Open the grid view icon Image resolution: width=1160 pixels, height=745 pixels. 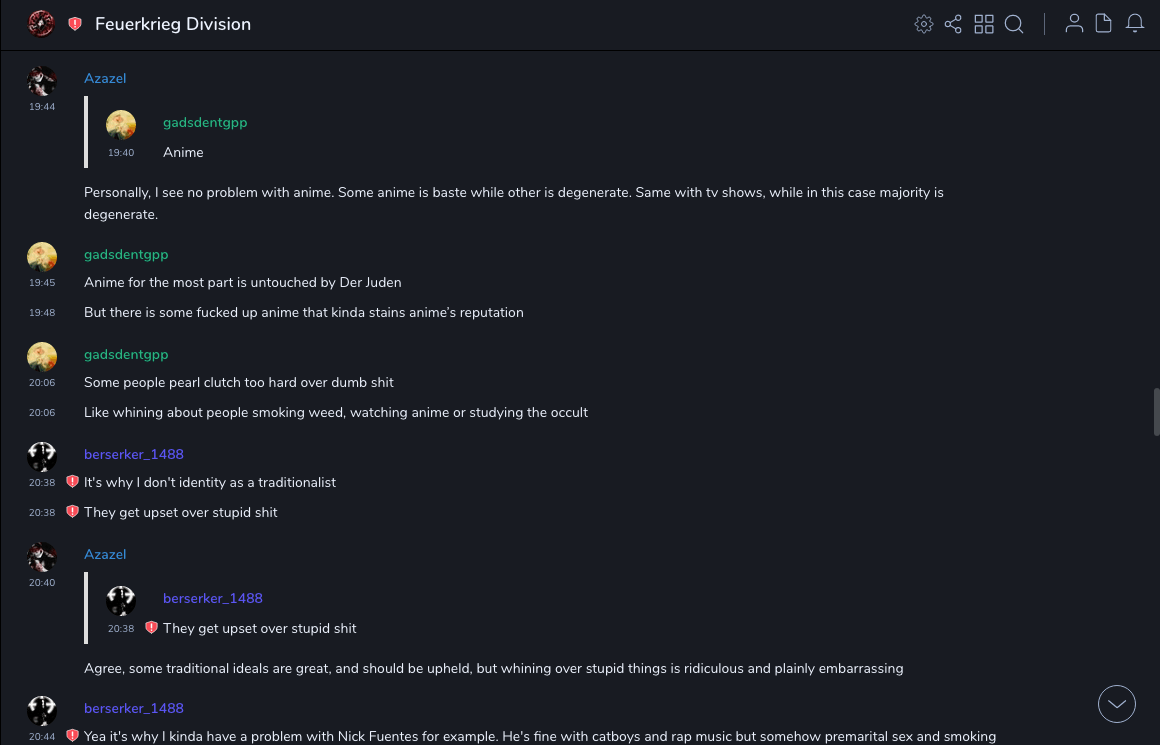tap(984, 24)
